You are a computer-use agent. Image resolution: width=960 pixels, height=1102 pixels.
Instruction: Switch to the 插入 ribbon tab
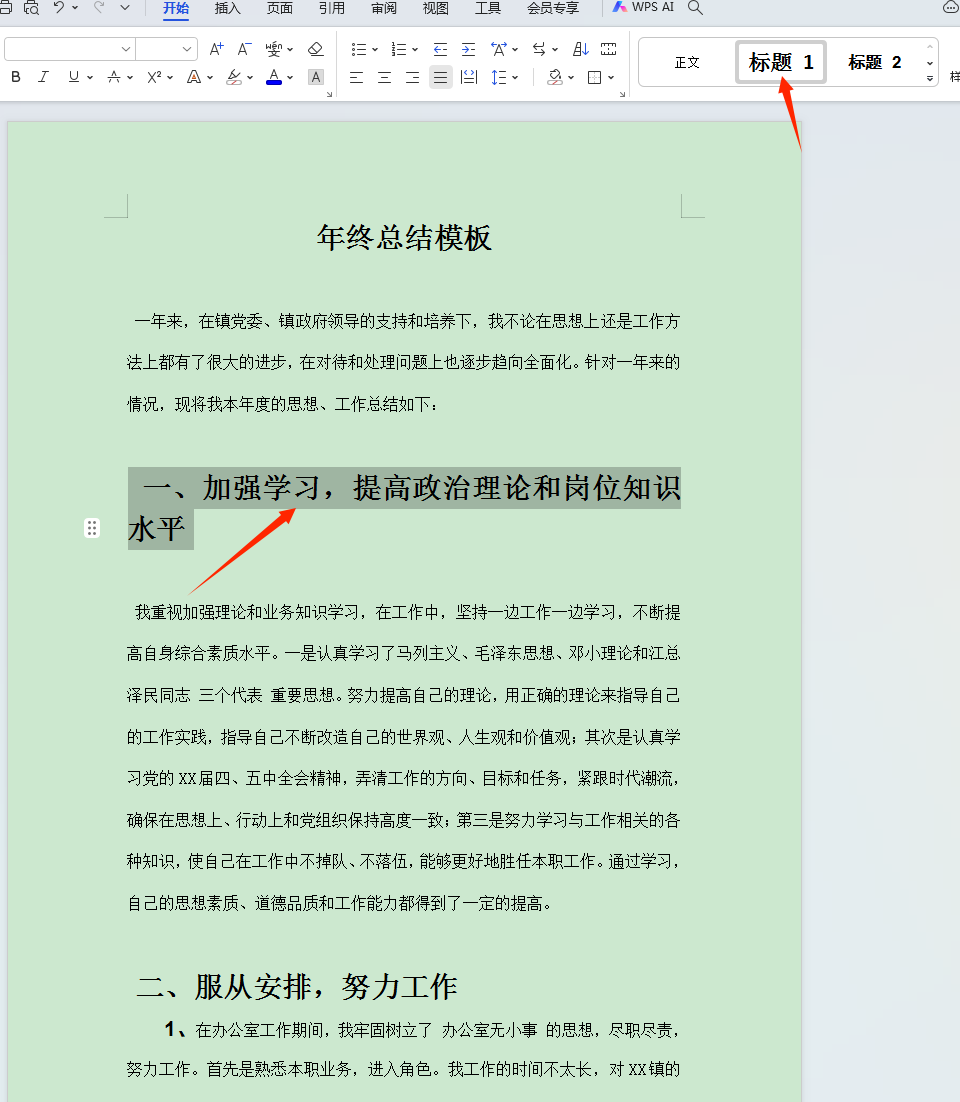226,8
